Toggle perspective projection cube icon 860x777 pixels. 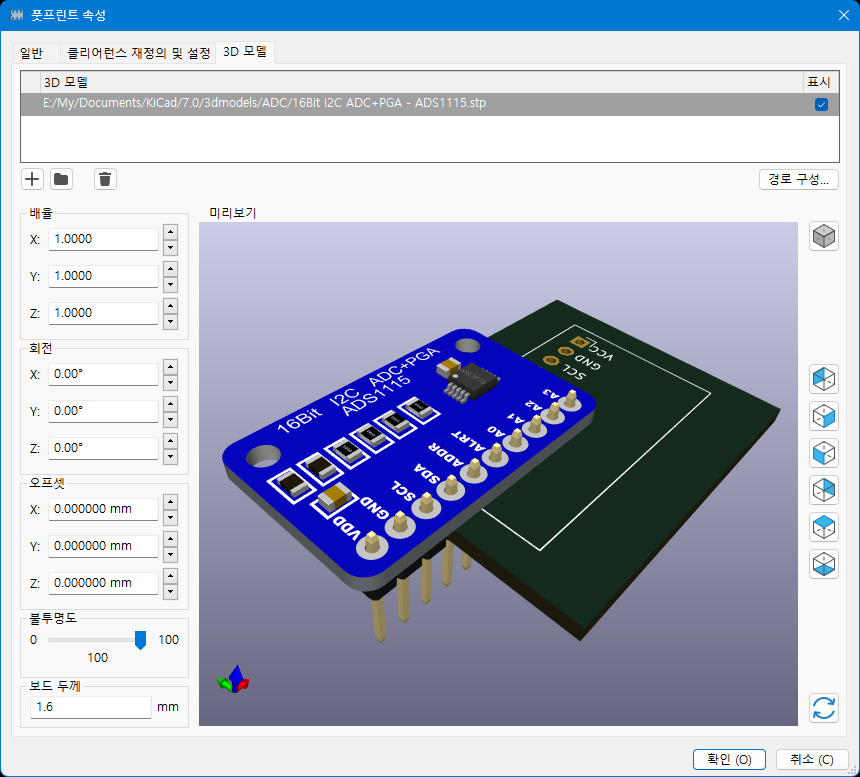point(824,236)
